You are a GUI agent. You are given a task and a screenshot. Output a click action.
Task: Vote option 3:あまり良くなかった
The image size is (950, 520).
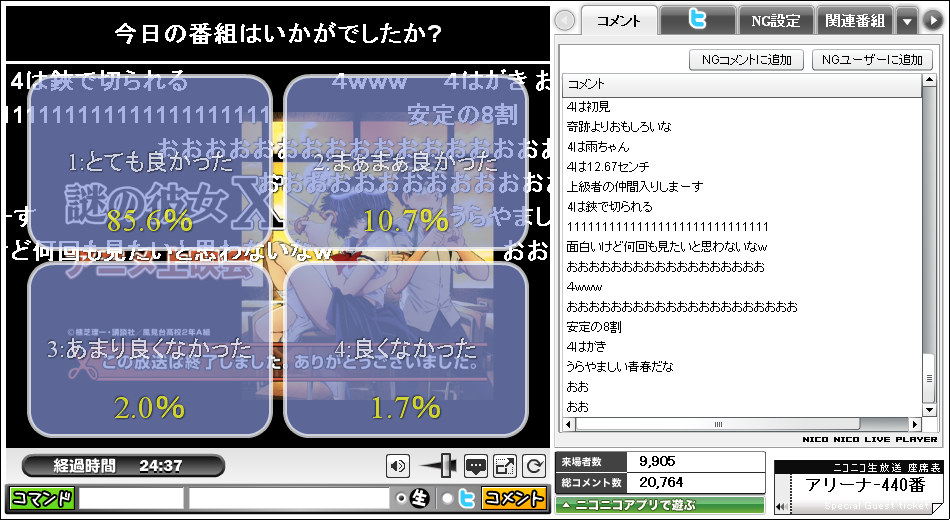pyautogui.click(x=150, y=350)
